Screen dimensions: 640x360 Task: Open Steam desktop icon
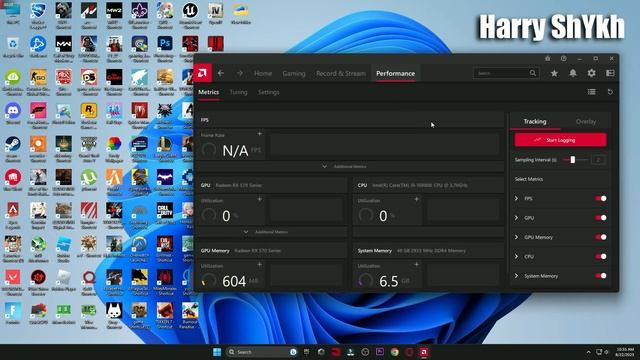click(13, 147)
